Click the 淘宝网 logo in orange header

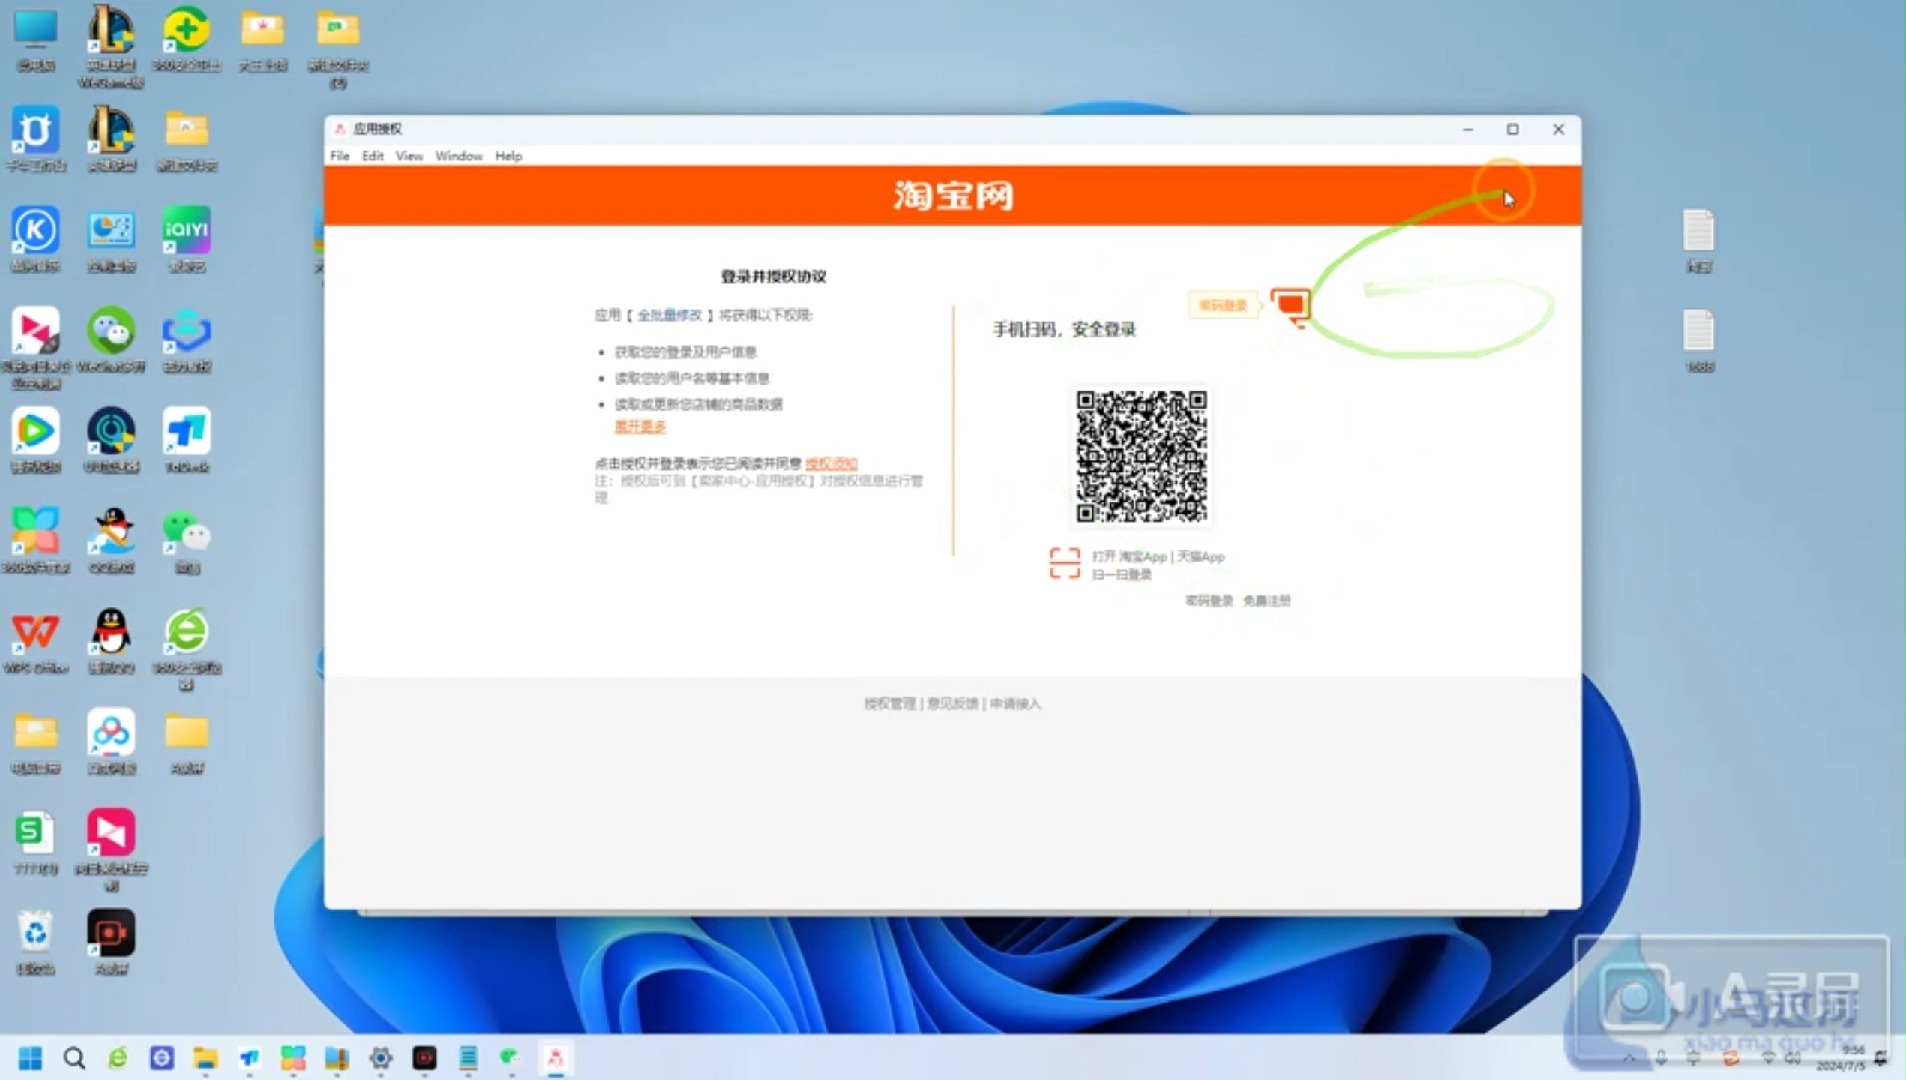(x=953, y=195)
